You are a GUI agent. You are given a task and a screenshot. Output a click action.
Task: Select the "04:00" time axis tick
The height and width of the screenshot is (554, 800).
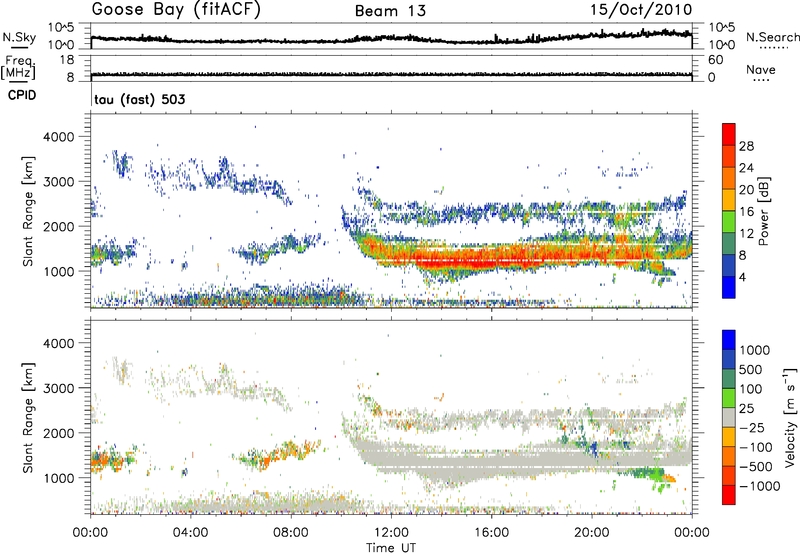[191, 533]
